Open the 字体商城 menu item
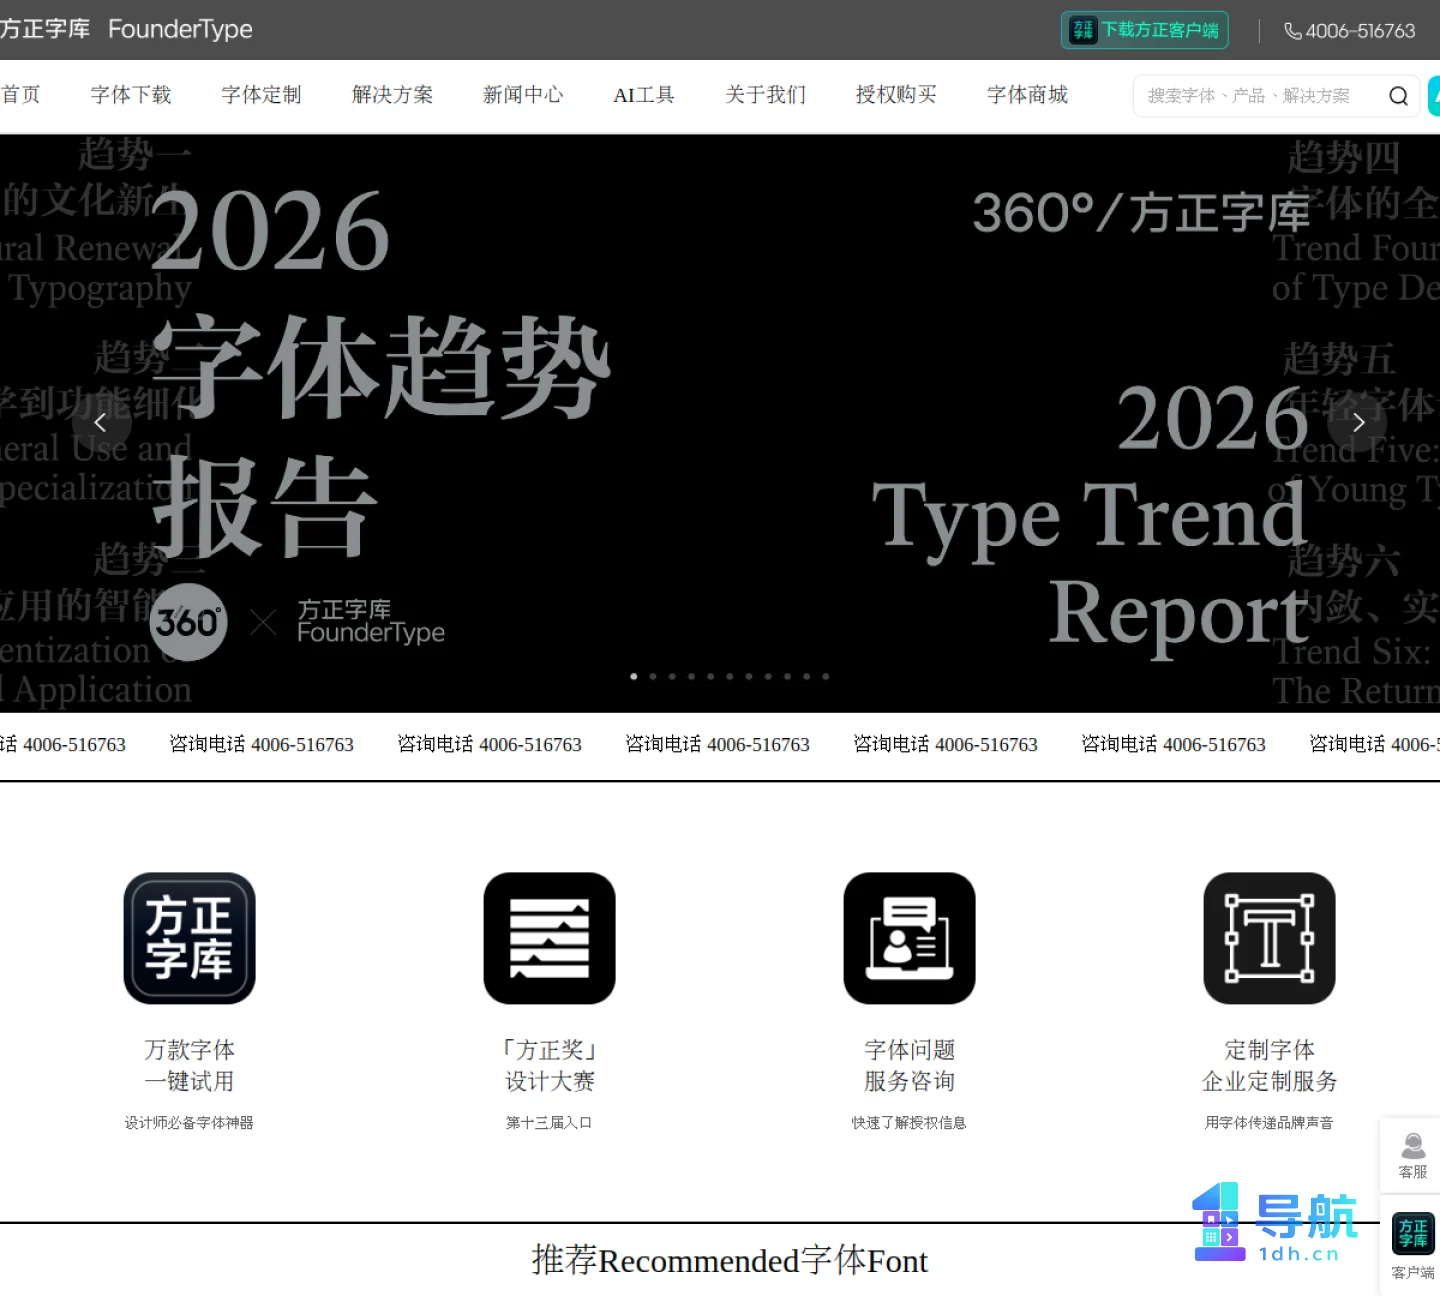 click(x=1027, y=95)
